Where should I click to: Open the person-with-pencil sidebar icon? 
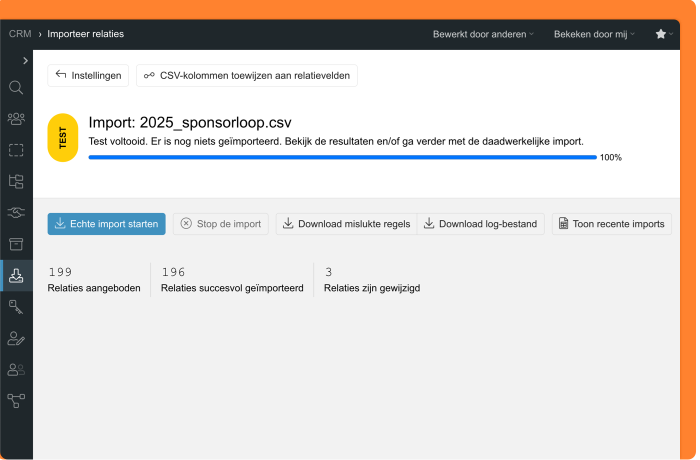[x=16, y=339]
